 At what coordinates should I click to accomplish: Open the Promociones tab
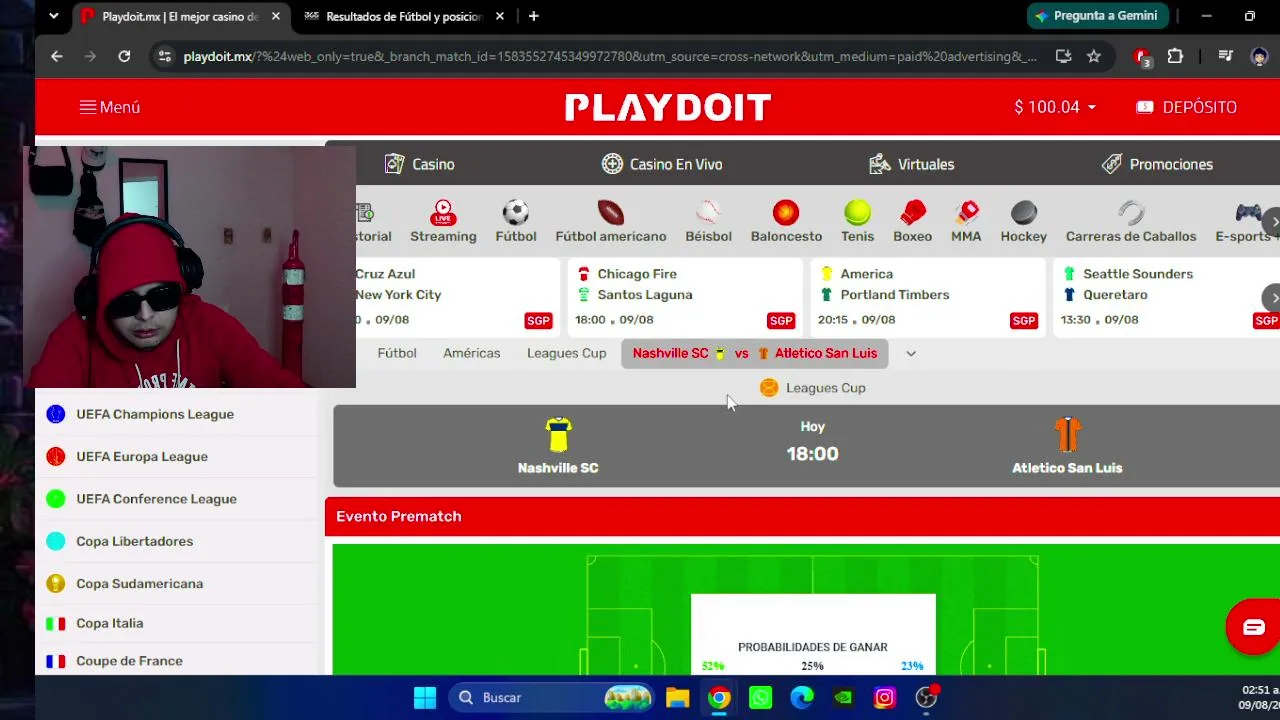[x=1157, y=164]
